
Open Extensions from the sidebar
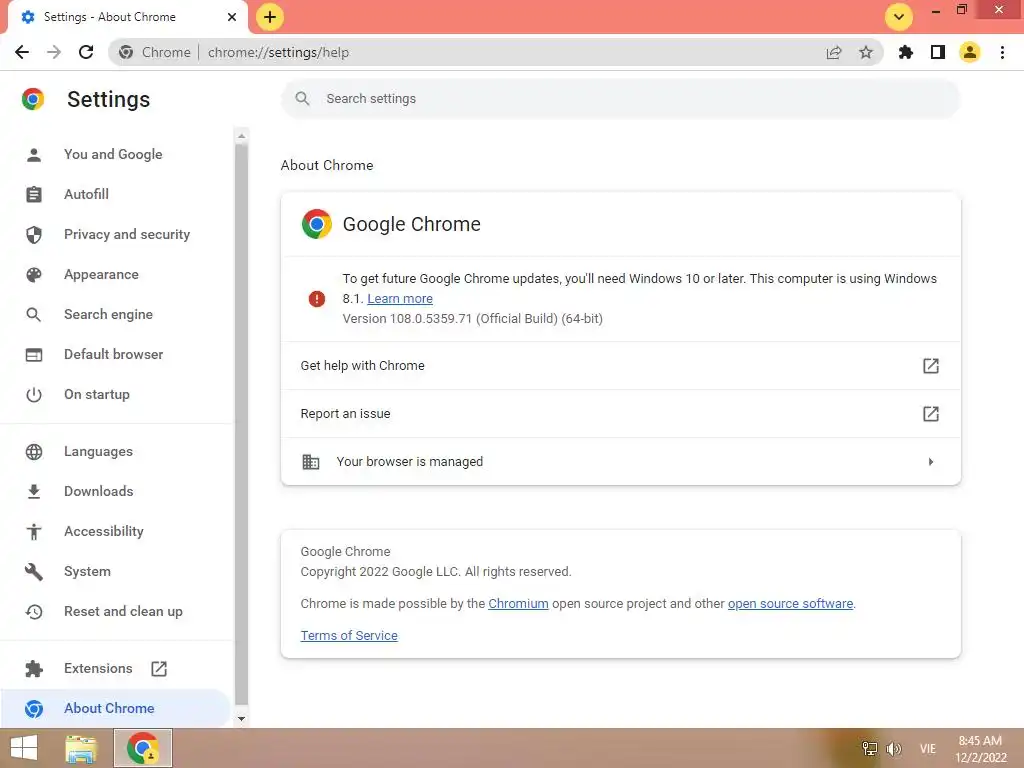click(98, 669)
